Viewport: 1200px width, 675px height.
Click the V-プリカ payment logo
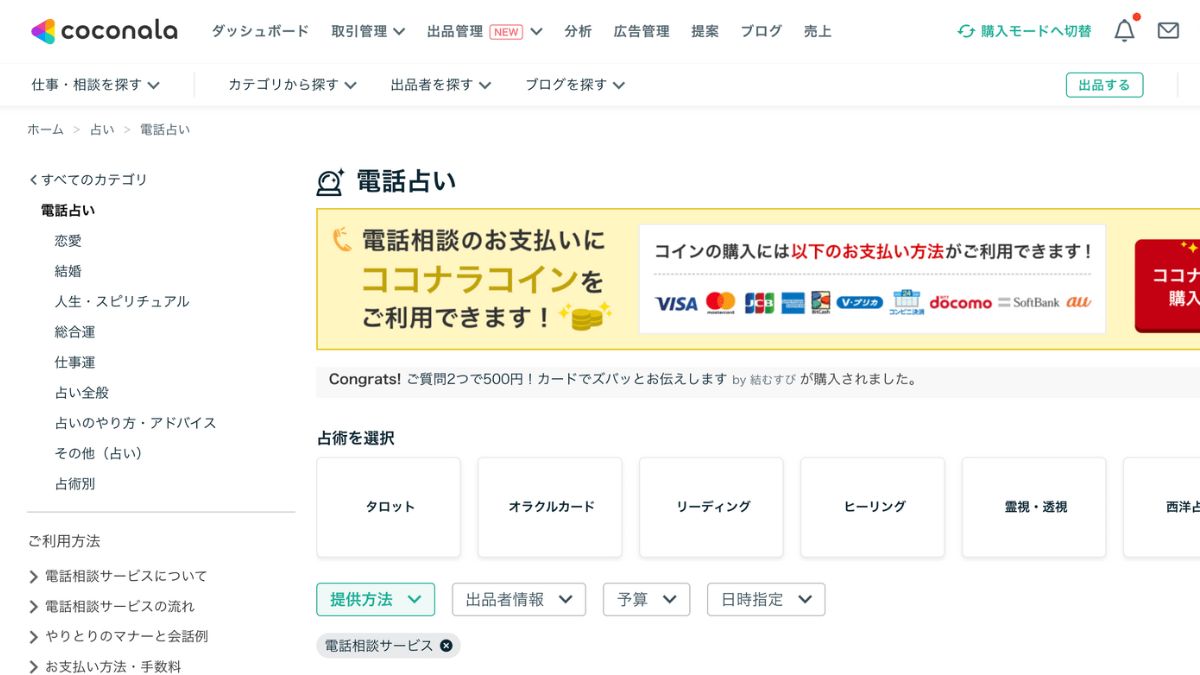click(860, 302)
